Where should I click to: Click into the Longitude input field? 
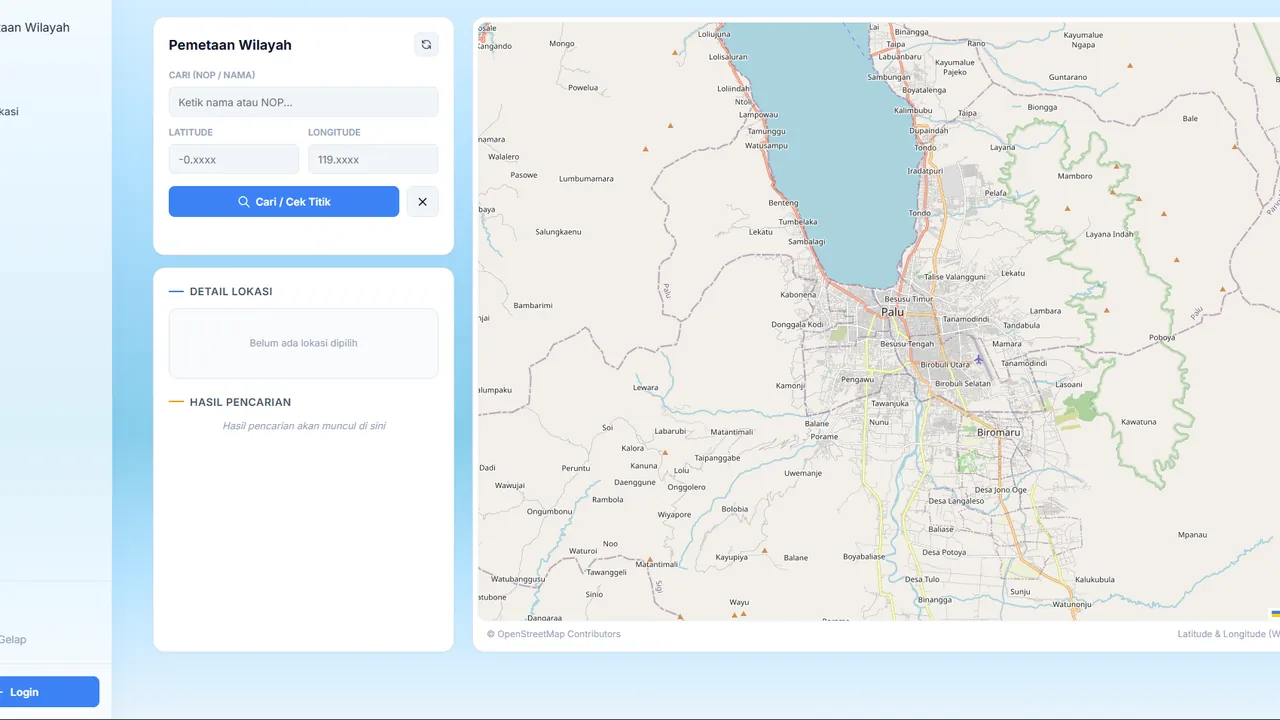(x=372, y=160)
